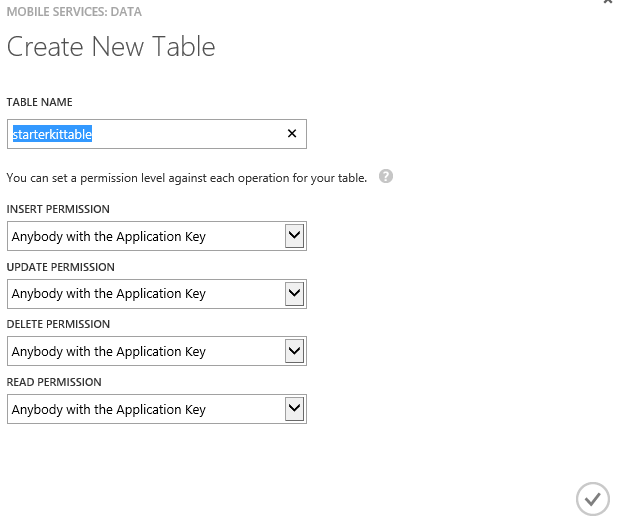This screenshot has height=526, width=618.
Task: Expand the Insert Permission dropdown arrow
Action: pyautogui.click(x=294, y=236)
